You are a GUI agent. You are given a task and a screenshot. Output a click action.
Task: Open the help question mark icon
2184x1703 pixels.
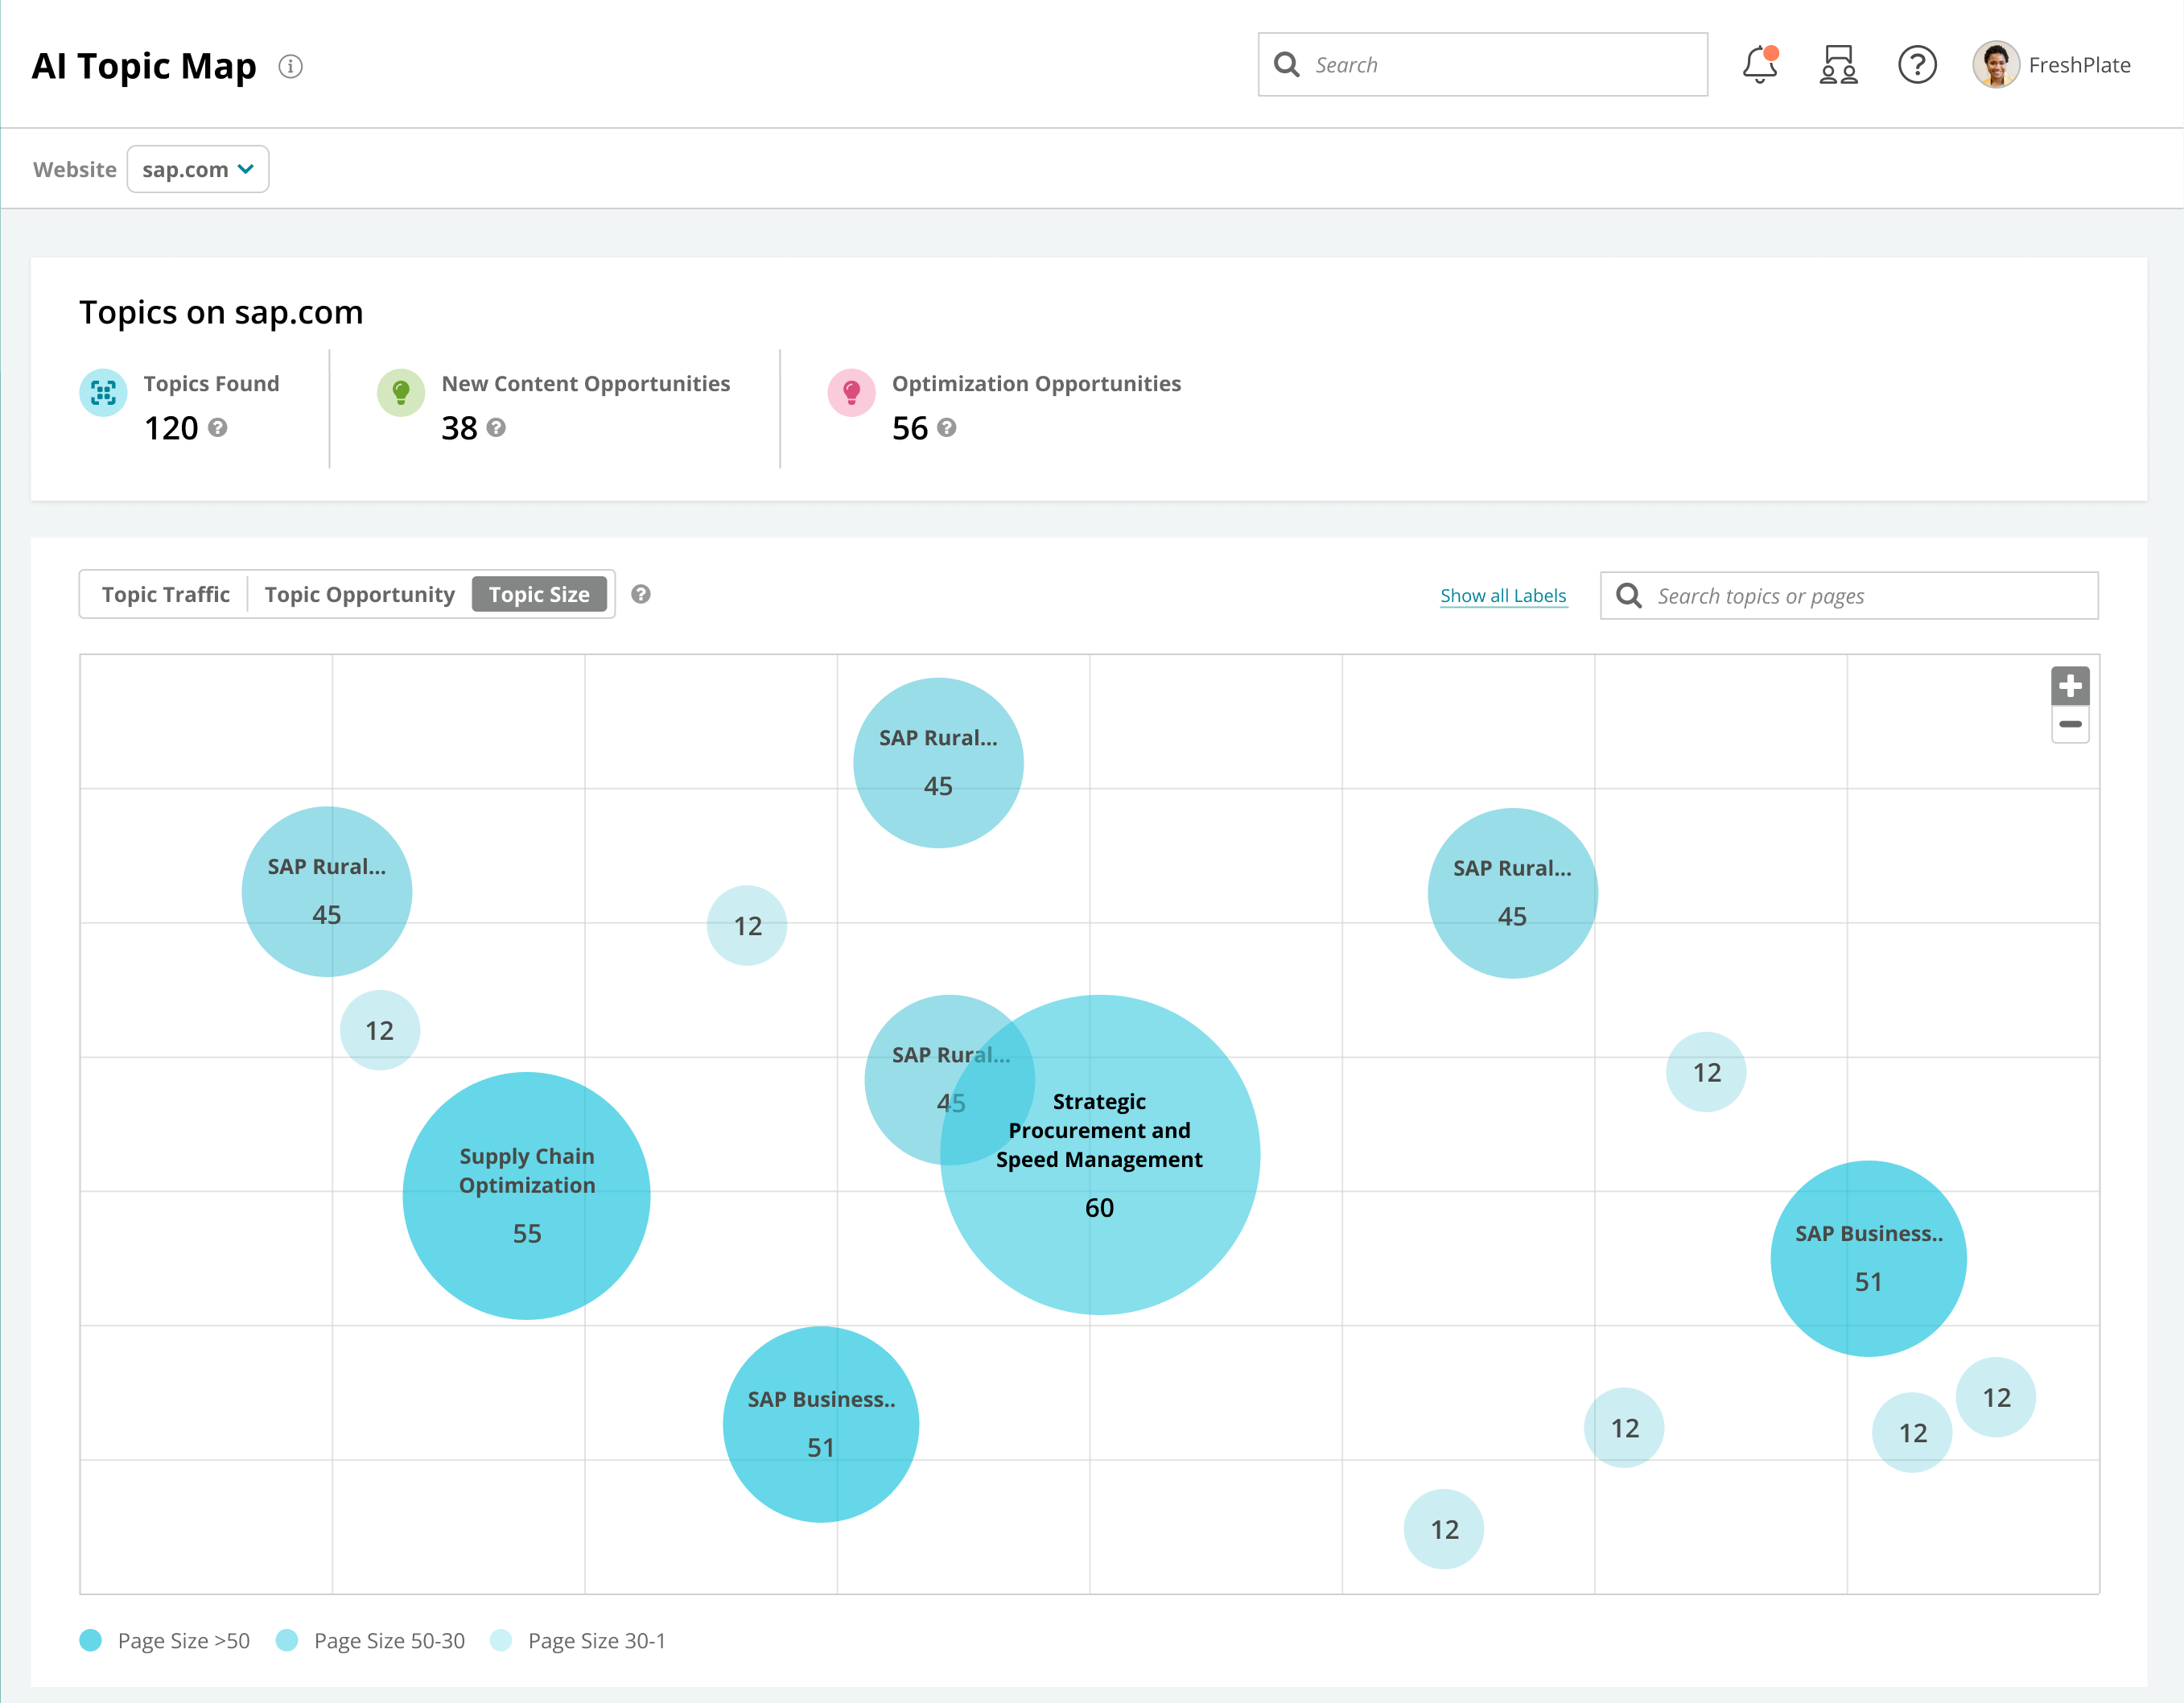(1917, 65)
